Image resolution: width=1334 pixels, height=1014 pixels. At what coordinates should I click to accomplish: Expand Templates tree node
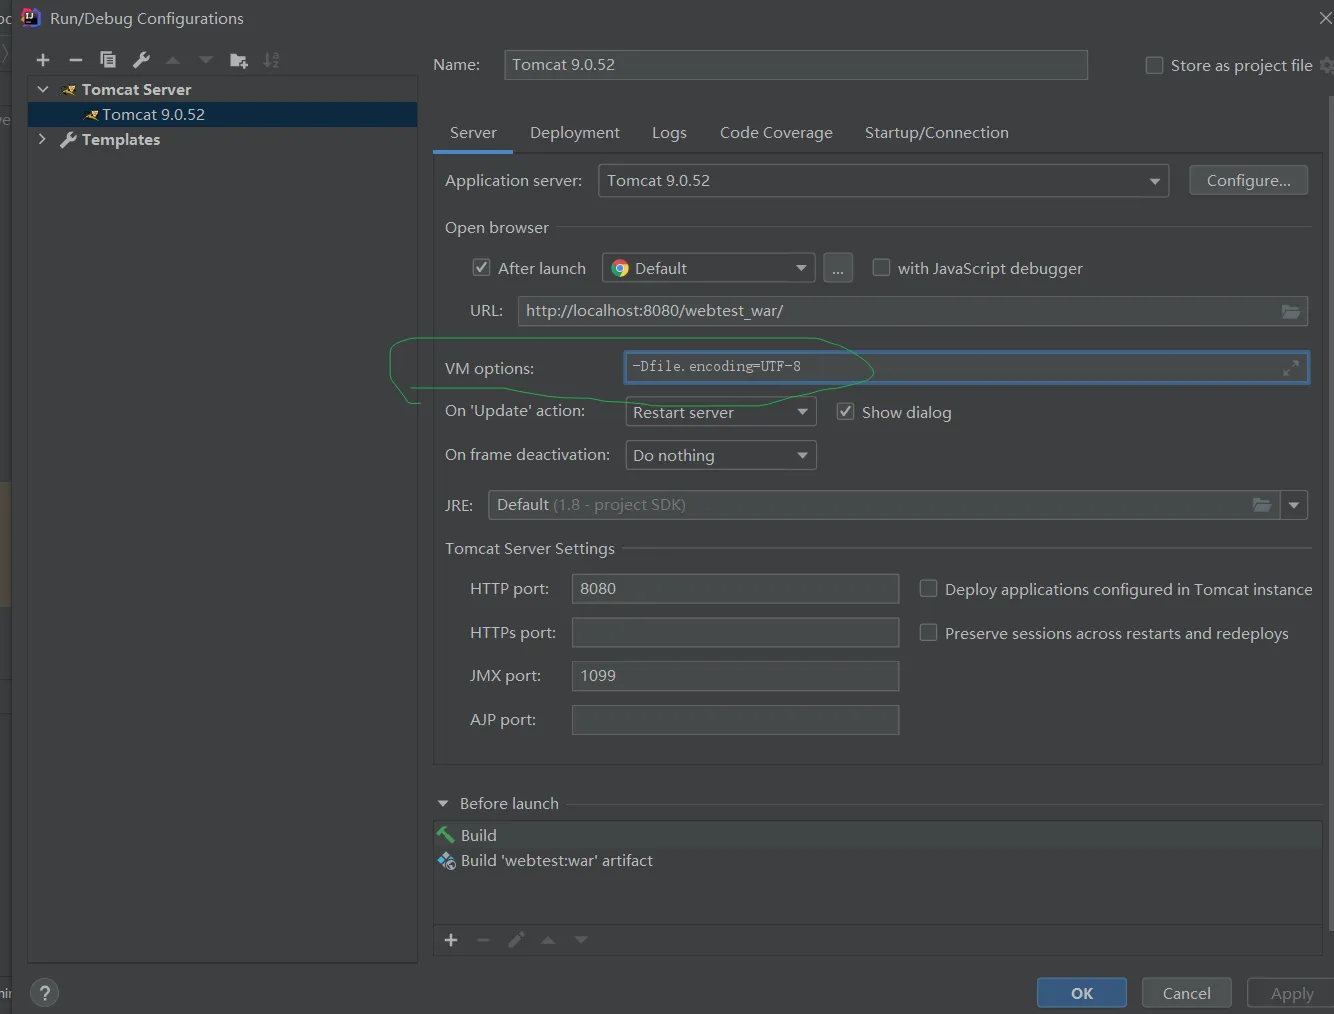click(x=42, y=139)
